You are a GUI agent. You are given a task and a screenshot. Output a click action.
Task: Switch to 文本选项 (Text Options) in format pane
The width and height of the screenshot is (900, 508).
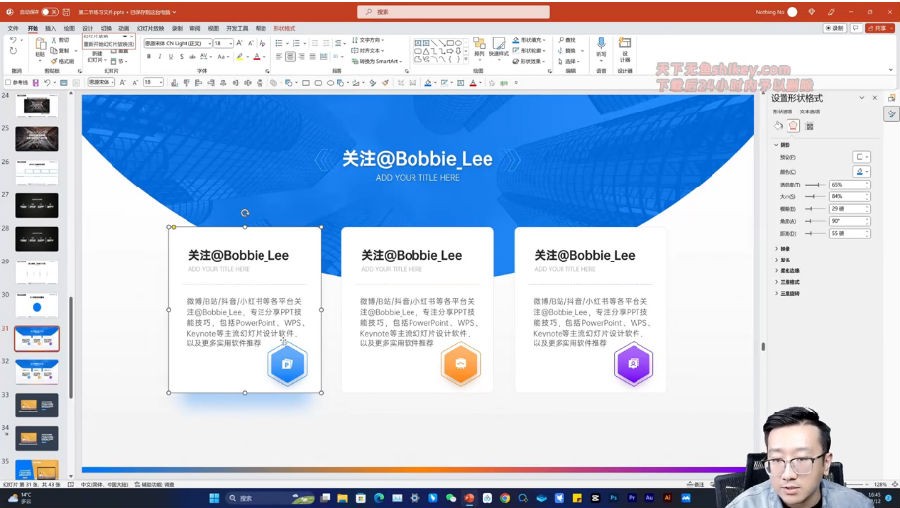810,111
